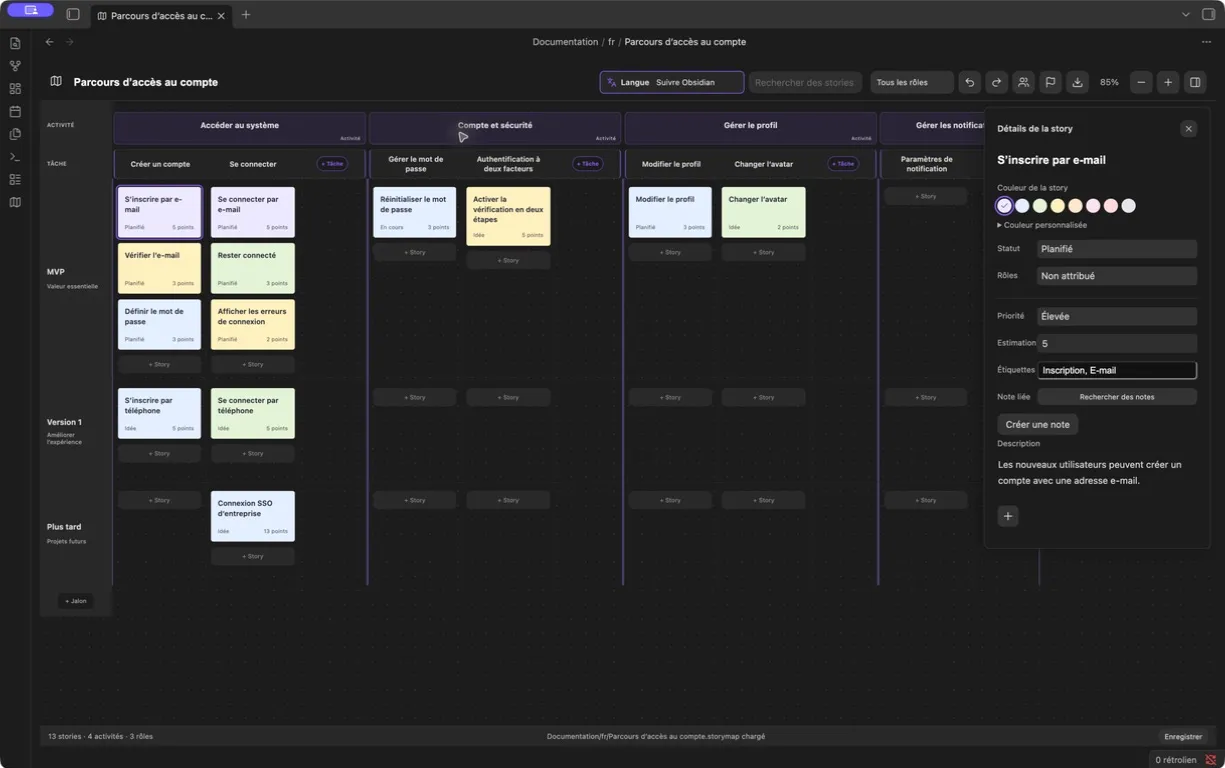Open the calendar ribbon icon

15,111
